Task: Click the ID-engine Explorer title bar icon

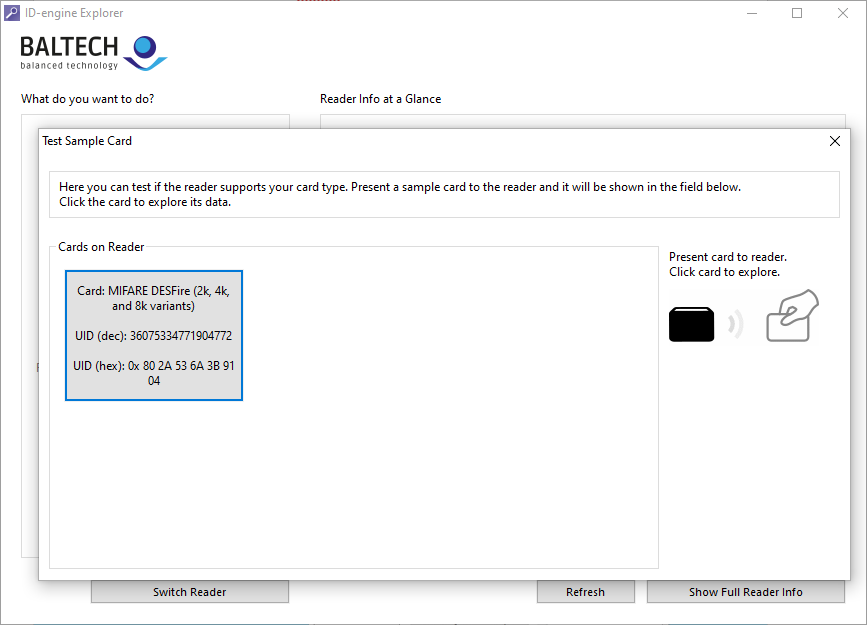Action: click(x=12, y=13)
